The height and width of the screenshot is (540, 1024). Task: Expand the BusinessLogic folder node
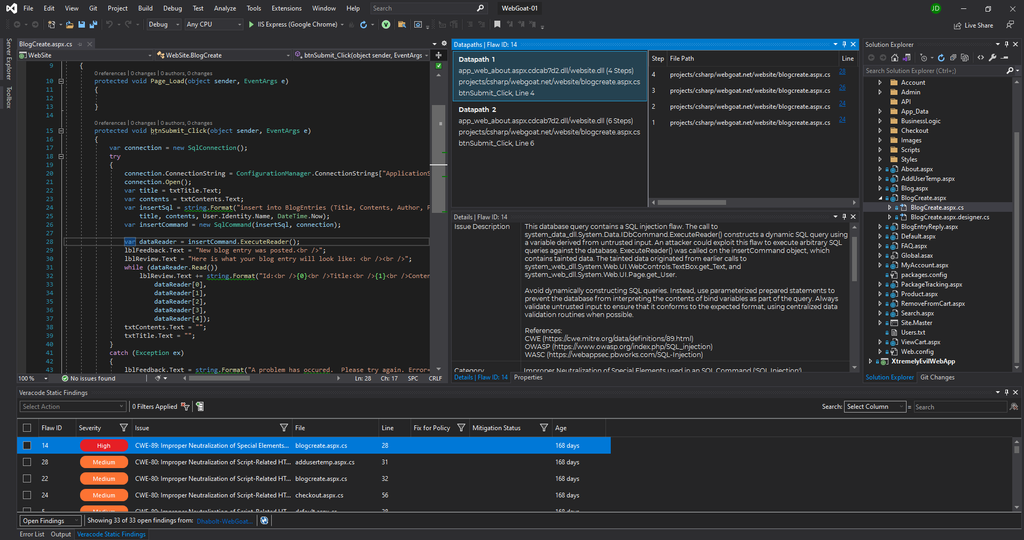tap(880, 121)
